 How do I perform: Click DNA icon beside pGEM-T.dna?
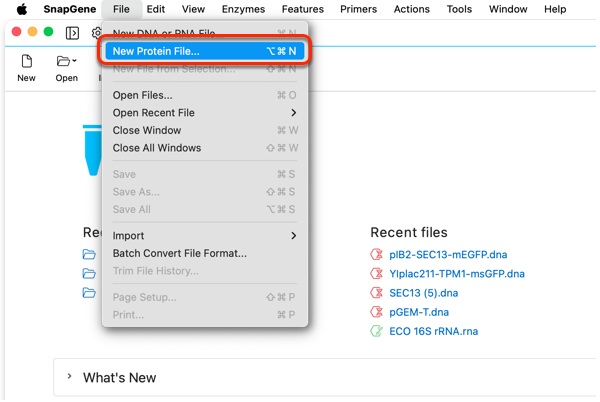[377, 312]
